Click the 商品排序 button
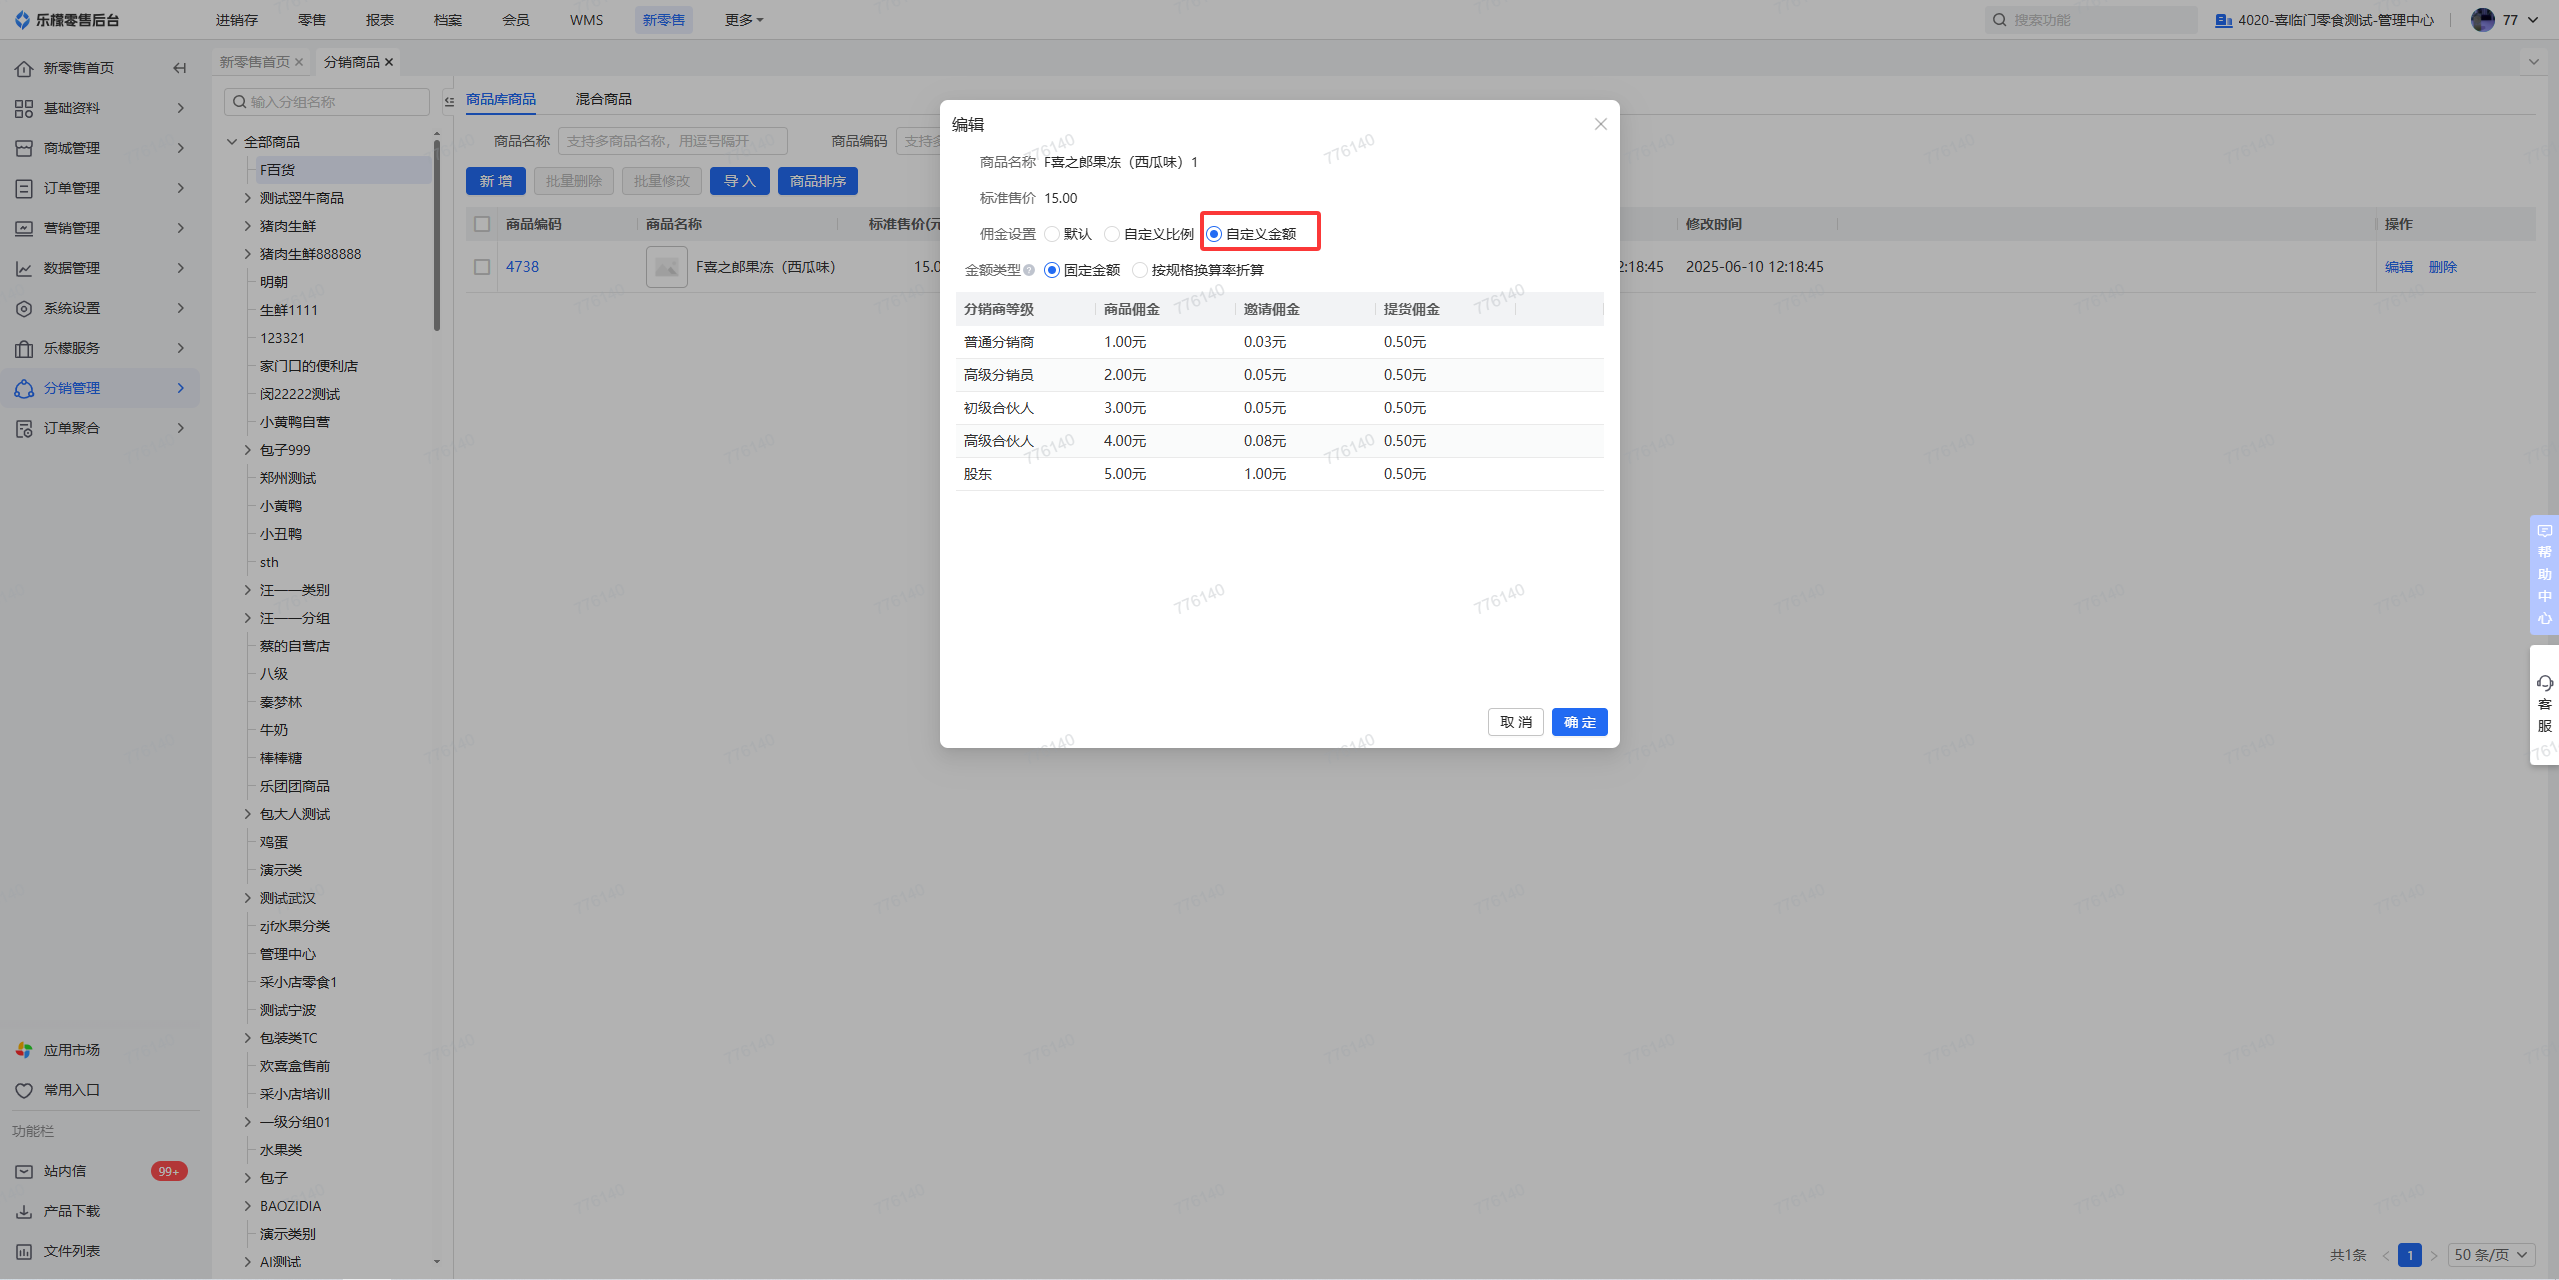This screenshot has width=2559, height=1280. (x=818, y=181)
